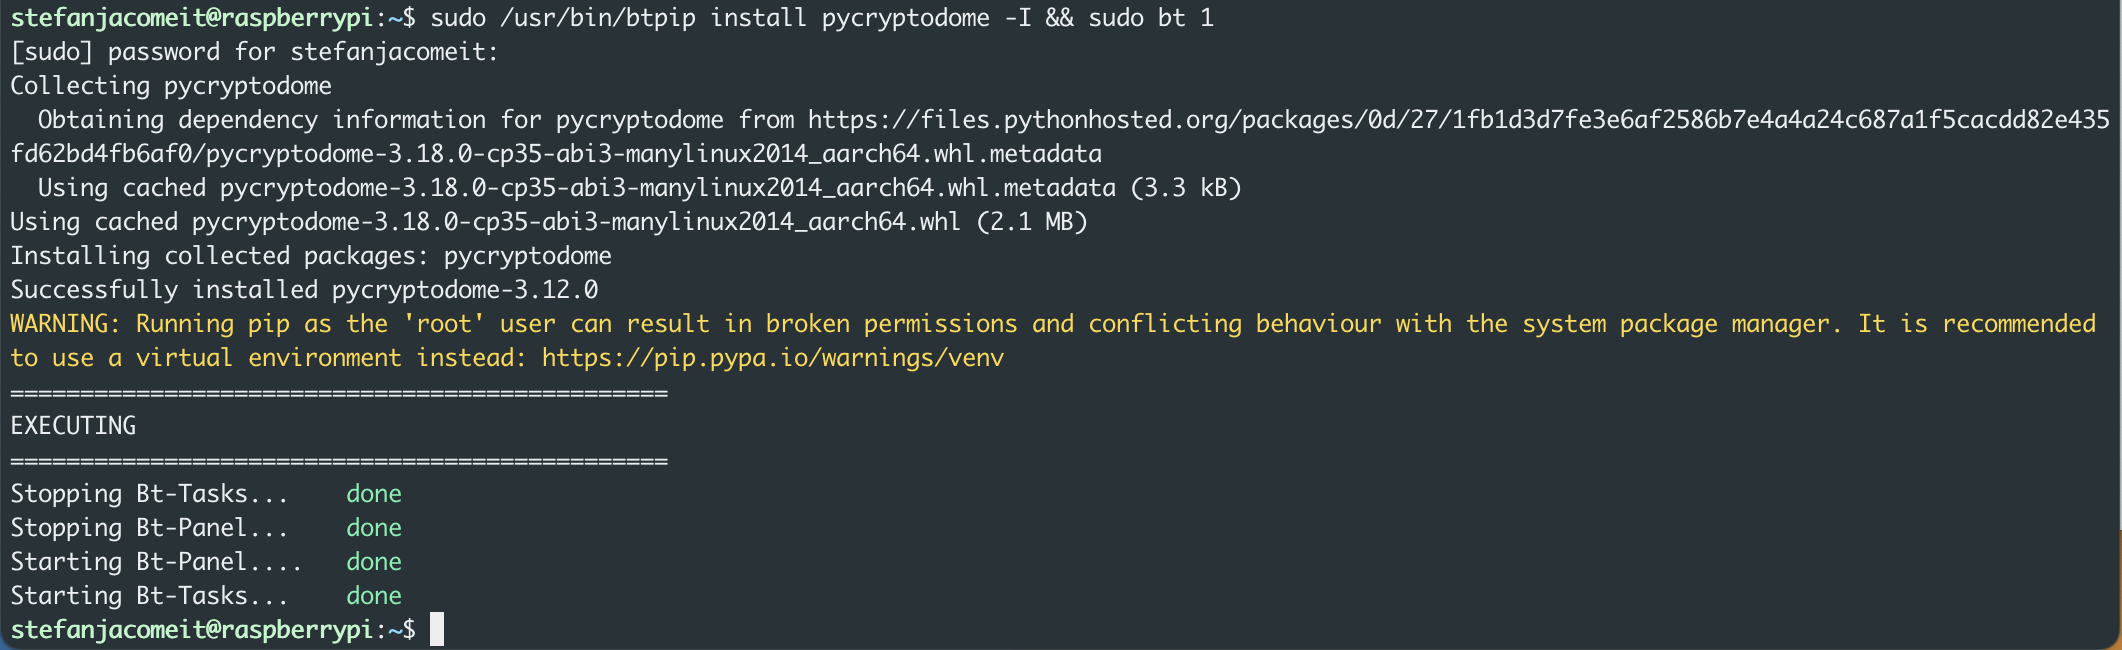The width and height of the screenshot is (2122, 650).
Task: Click "done" next to Stopping Bt-Panel
Action: pyautogui.click(x=374, y=528)
